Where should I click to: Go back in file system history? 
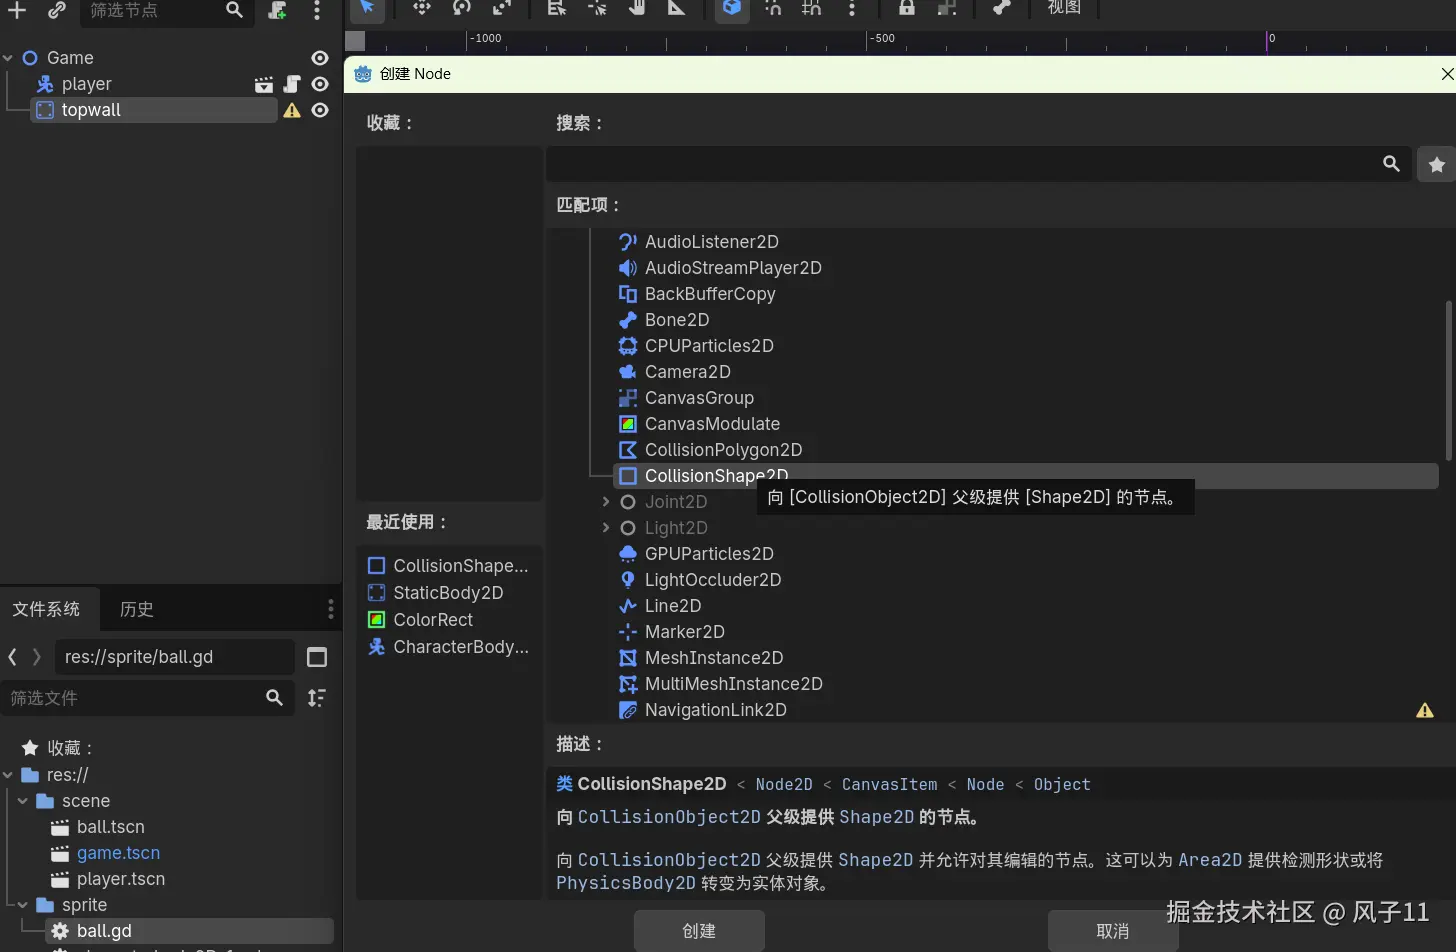point(13,657)
